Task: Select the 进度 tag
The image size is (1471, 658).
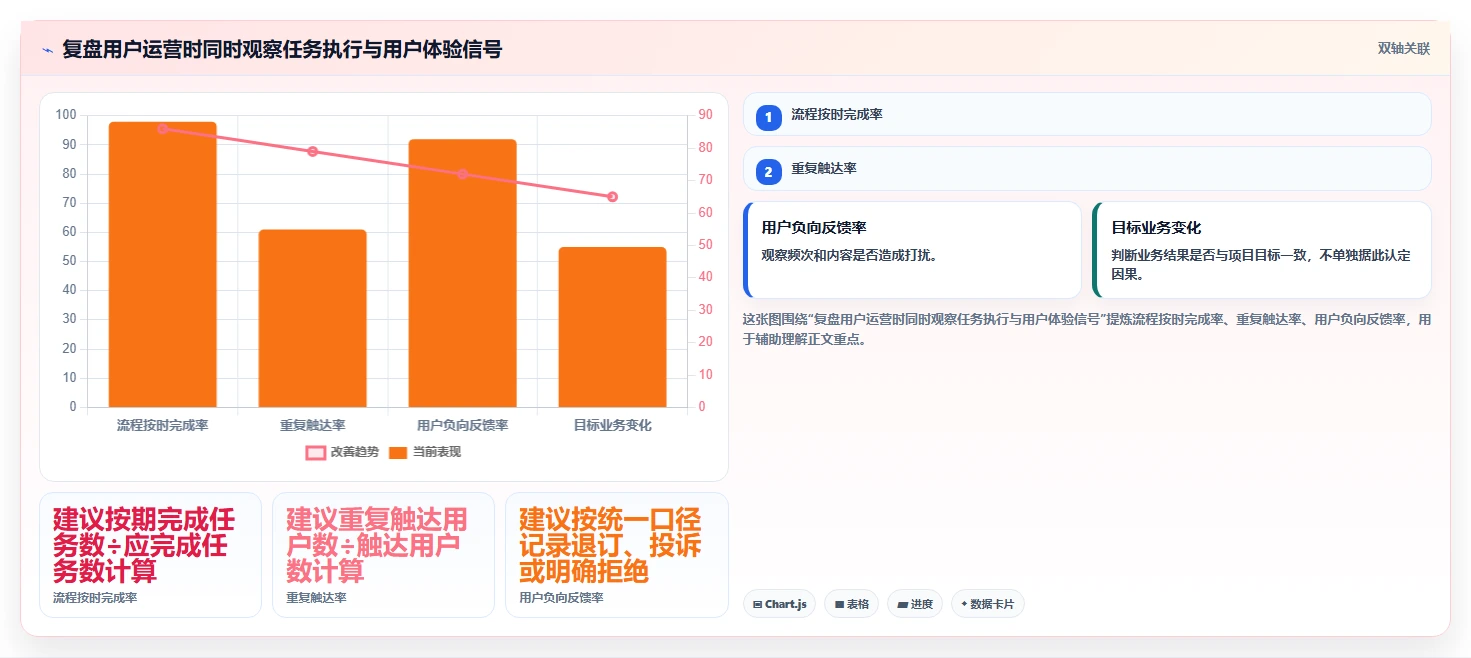Action: [x=915, y=604]
